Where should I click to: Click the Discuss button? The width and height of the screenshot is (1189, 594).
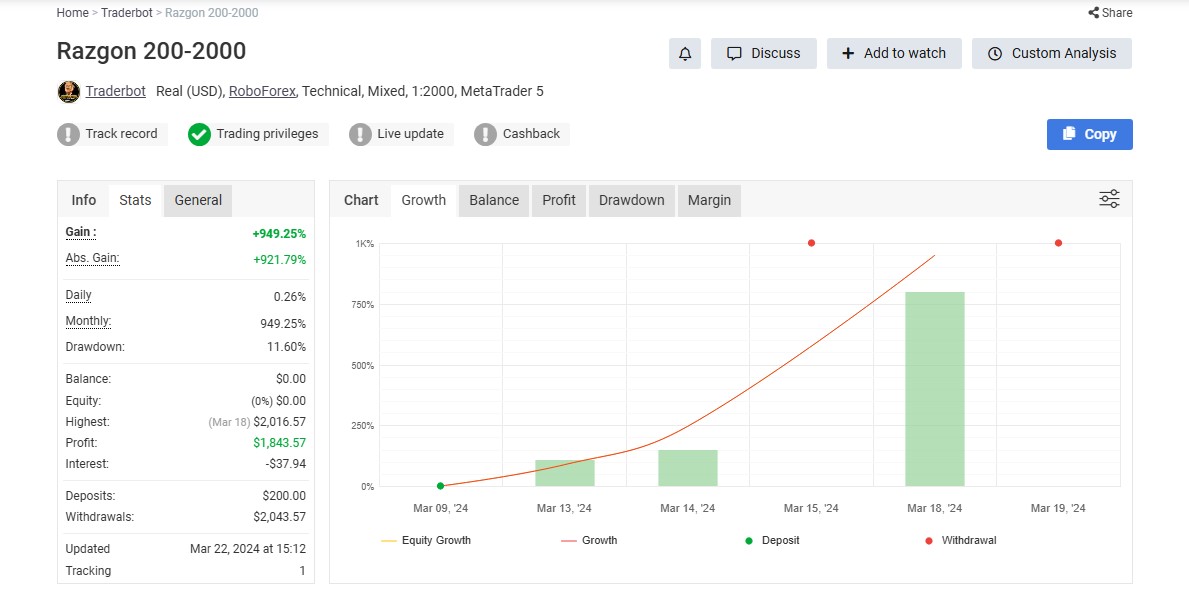764,54
